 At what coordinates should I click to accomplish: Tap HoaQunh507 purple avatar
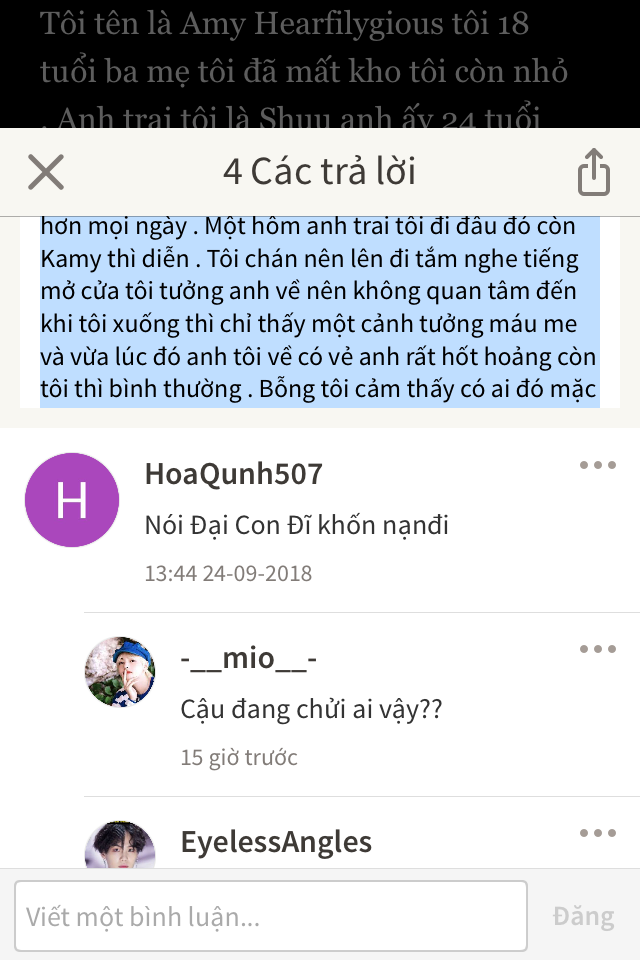72,500
